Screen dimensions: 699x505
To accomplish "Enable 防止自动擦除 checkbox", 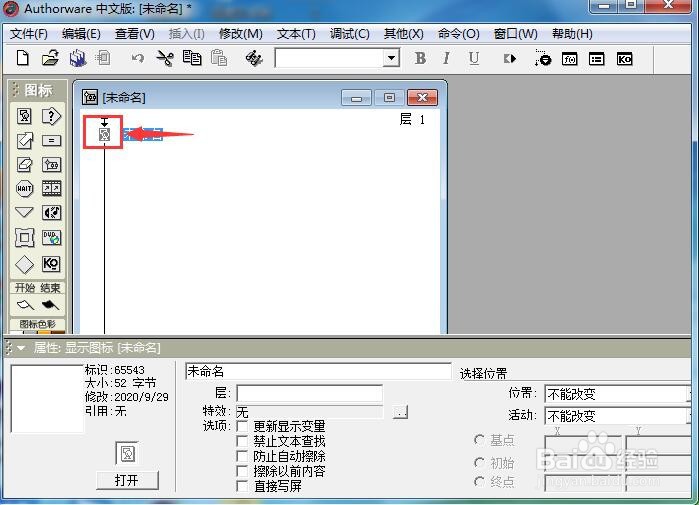I will click(242, 456).
